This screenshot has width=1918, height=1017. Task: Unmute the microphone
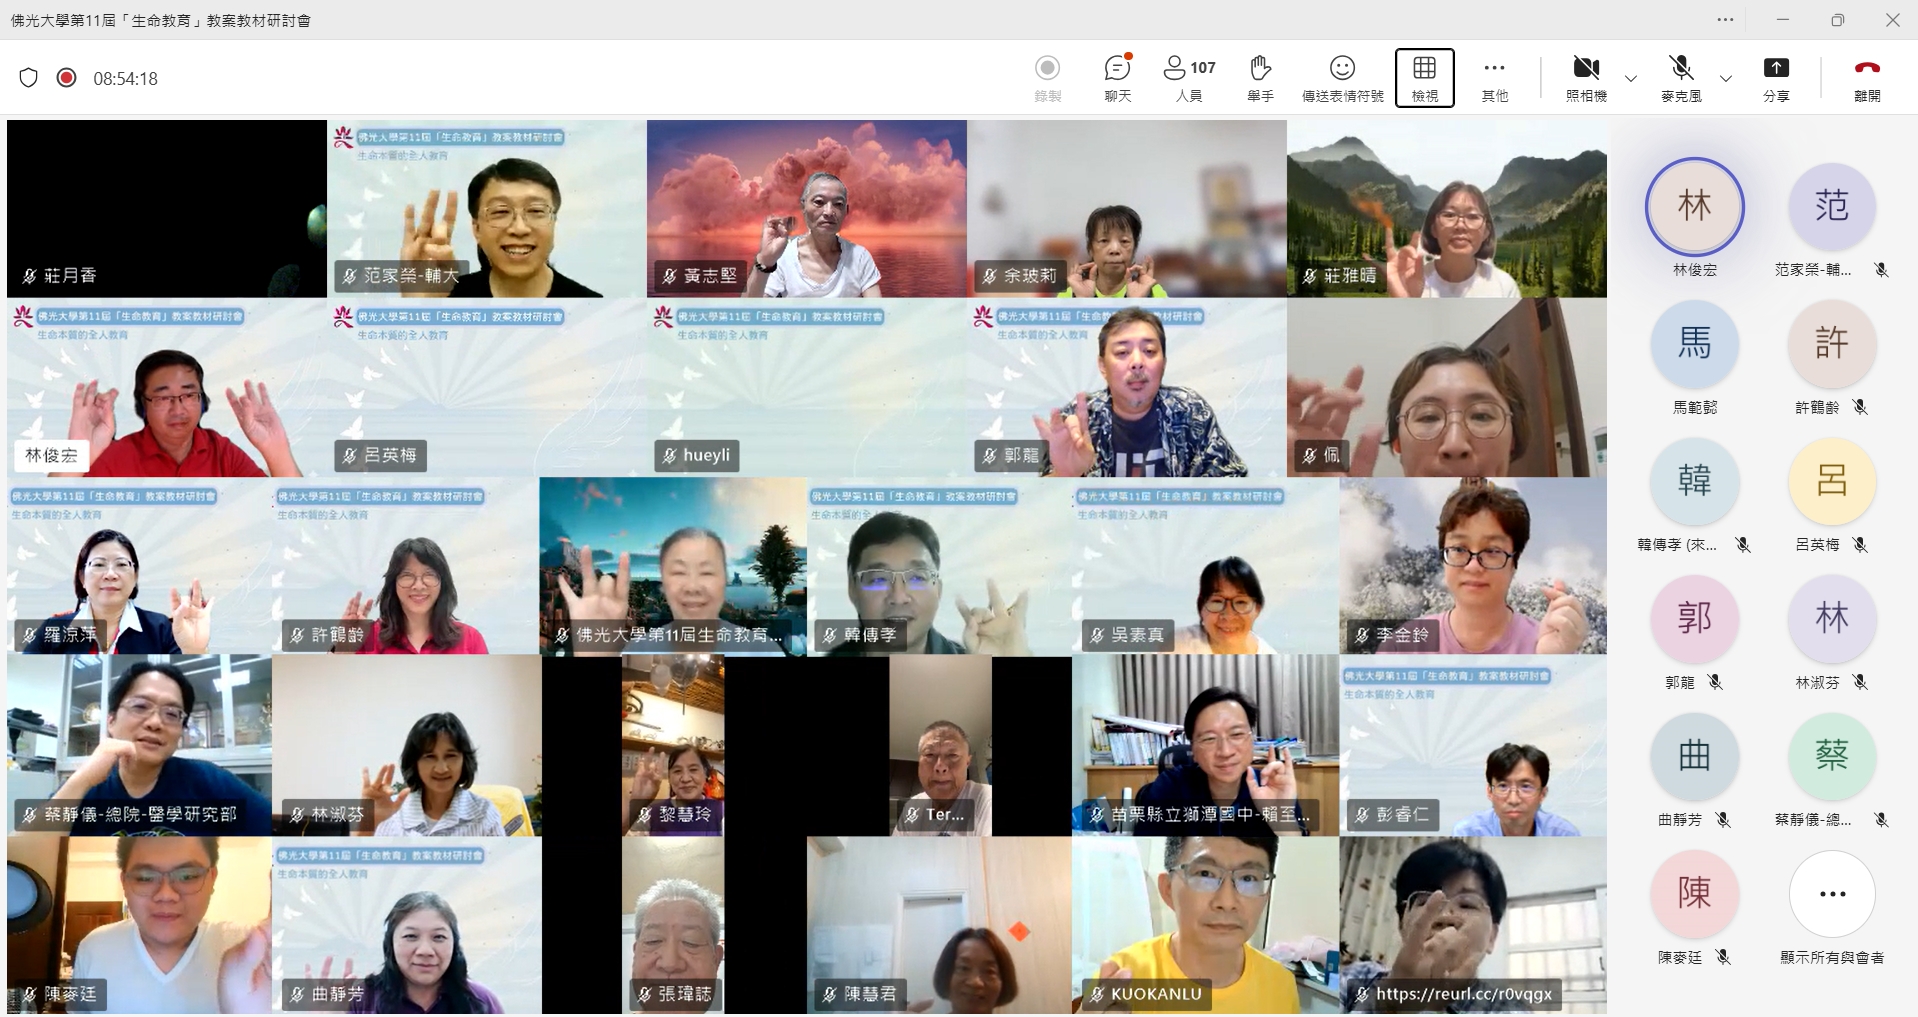[1681, 78]
